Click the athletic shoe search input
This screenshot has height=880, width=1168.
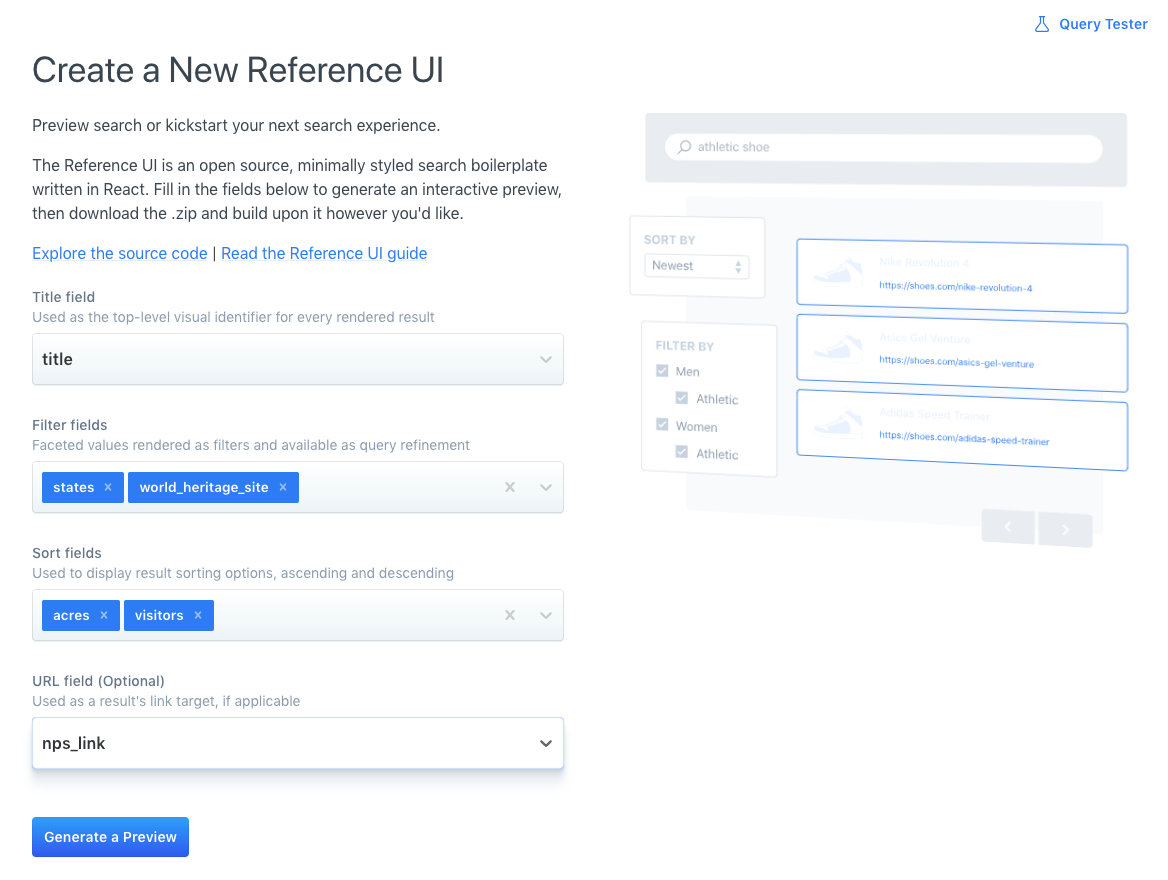[x=880, y=146]
